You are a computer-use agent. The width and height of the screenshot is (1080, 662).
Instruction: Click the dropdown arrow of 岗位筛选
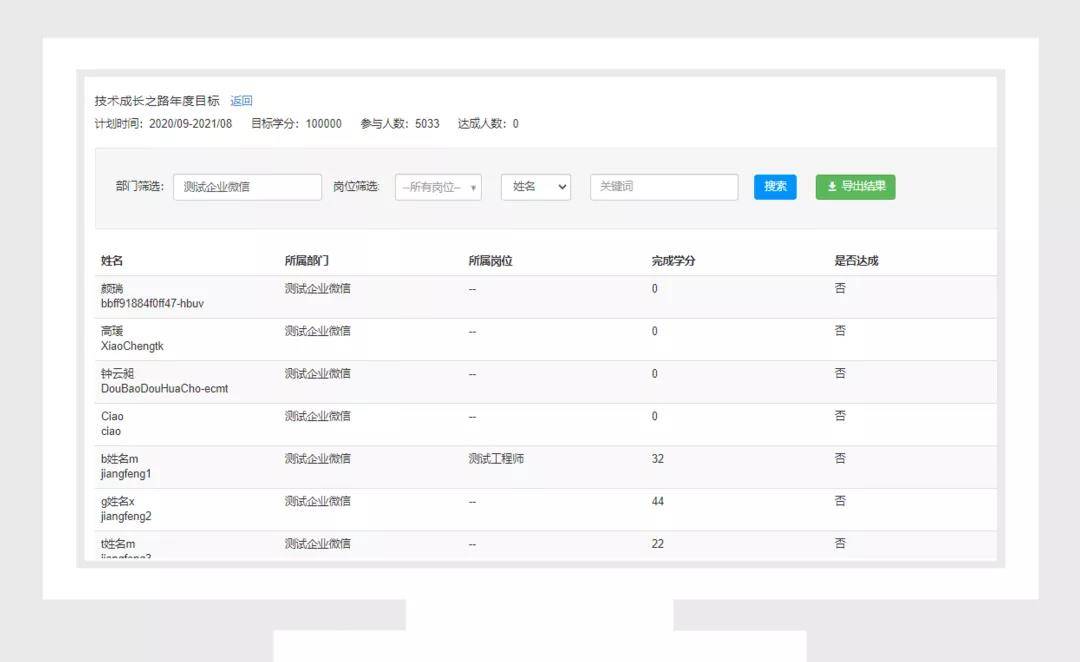coord(472,186)
